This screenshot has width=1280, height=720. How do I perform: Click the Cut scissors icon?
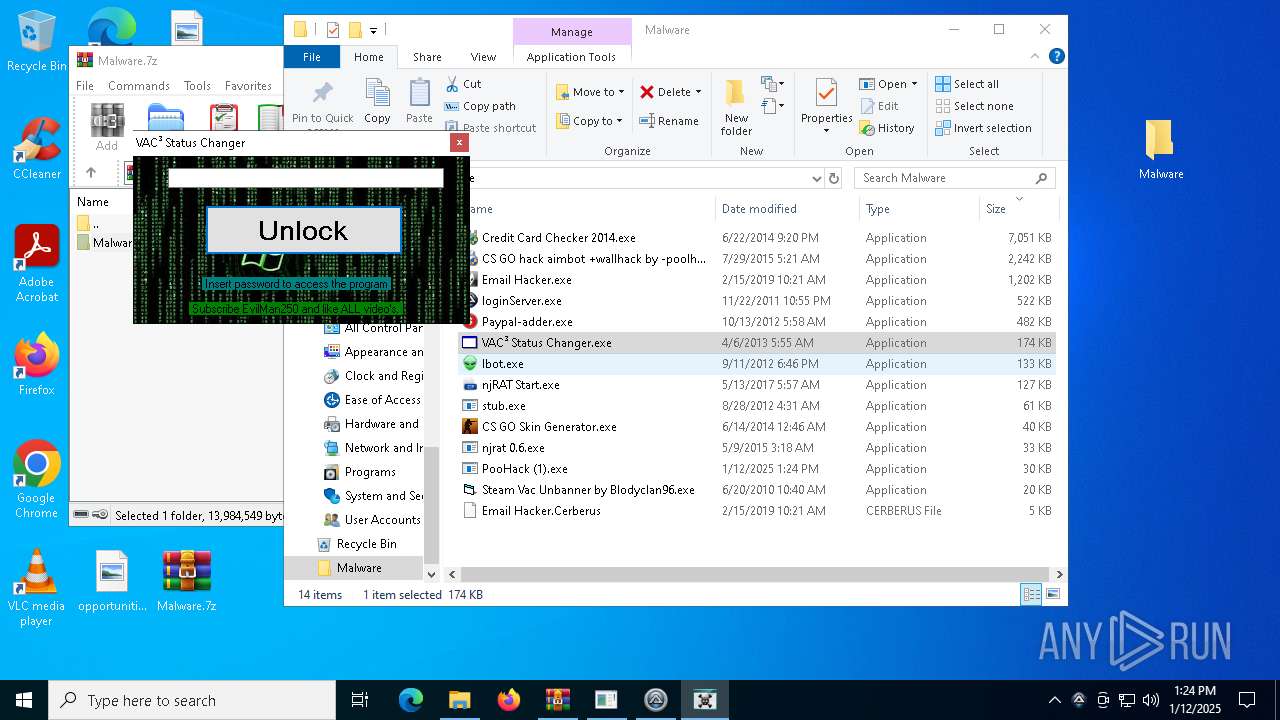pos(452,84)
